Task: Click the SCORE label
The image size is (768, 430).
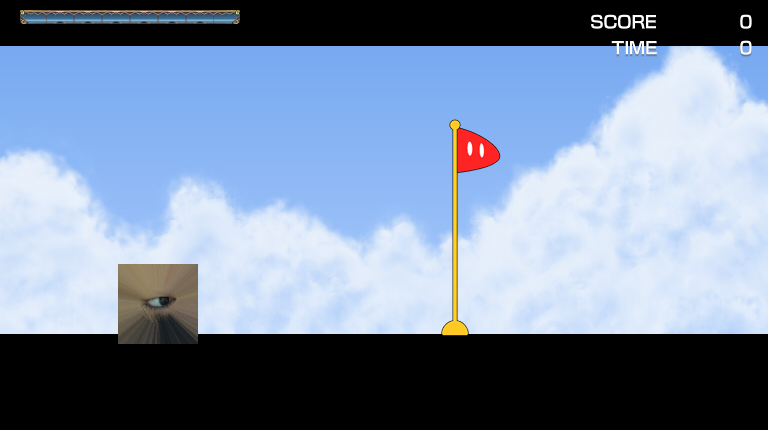Action: pos(623,22)
